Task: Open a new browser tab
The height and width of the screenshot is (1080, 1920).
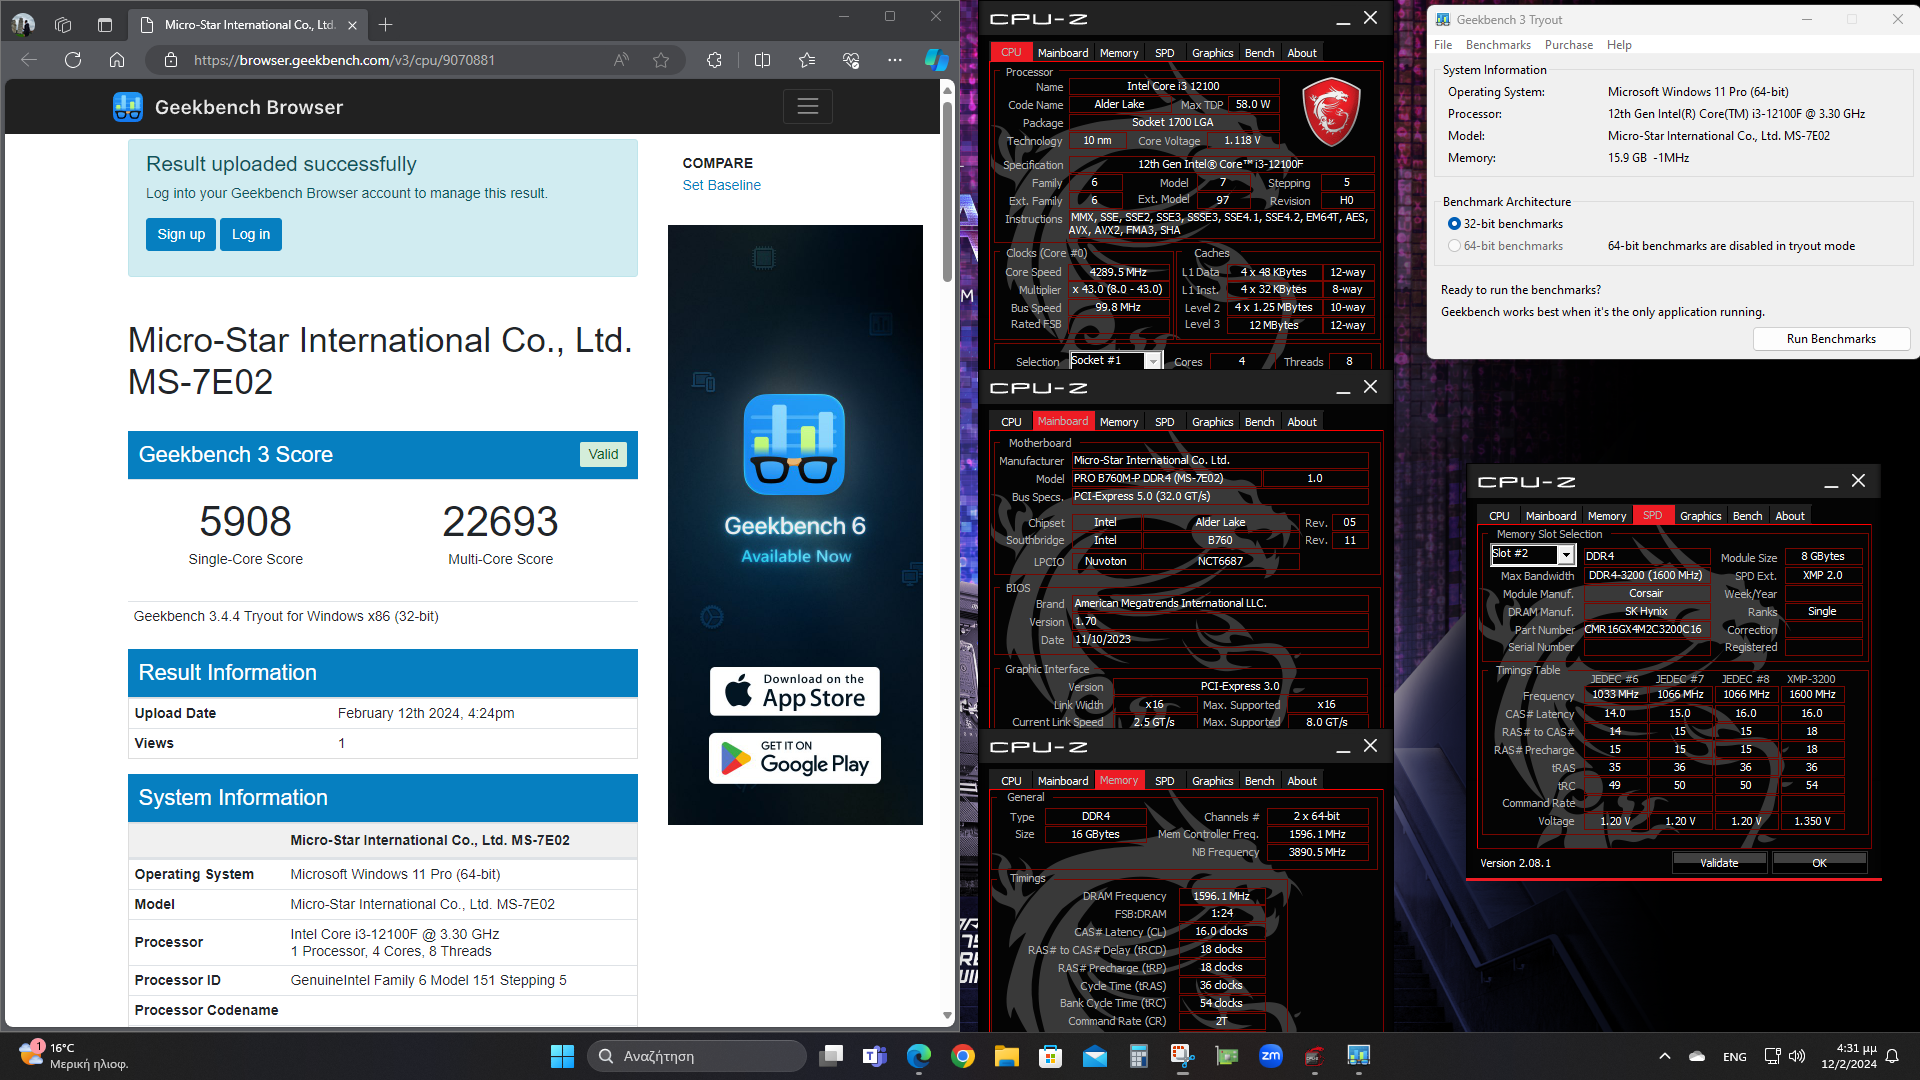Action: (x=386, y=24)
